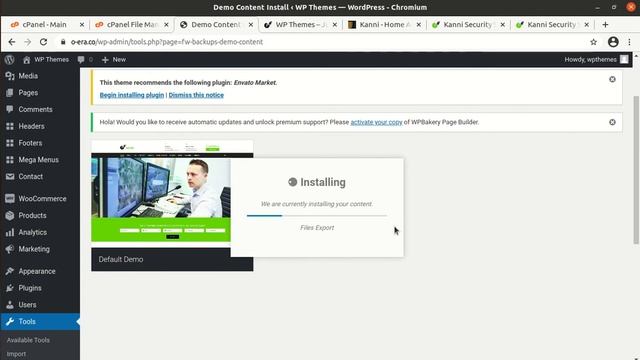
Task: Click the plus New item in the admin bar
Action: coord(114,60)
